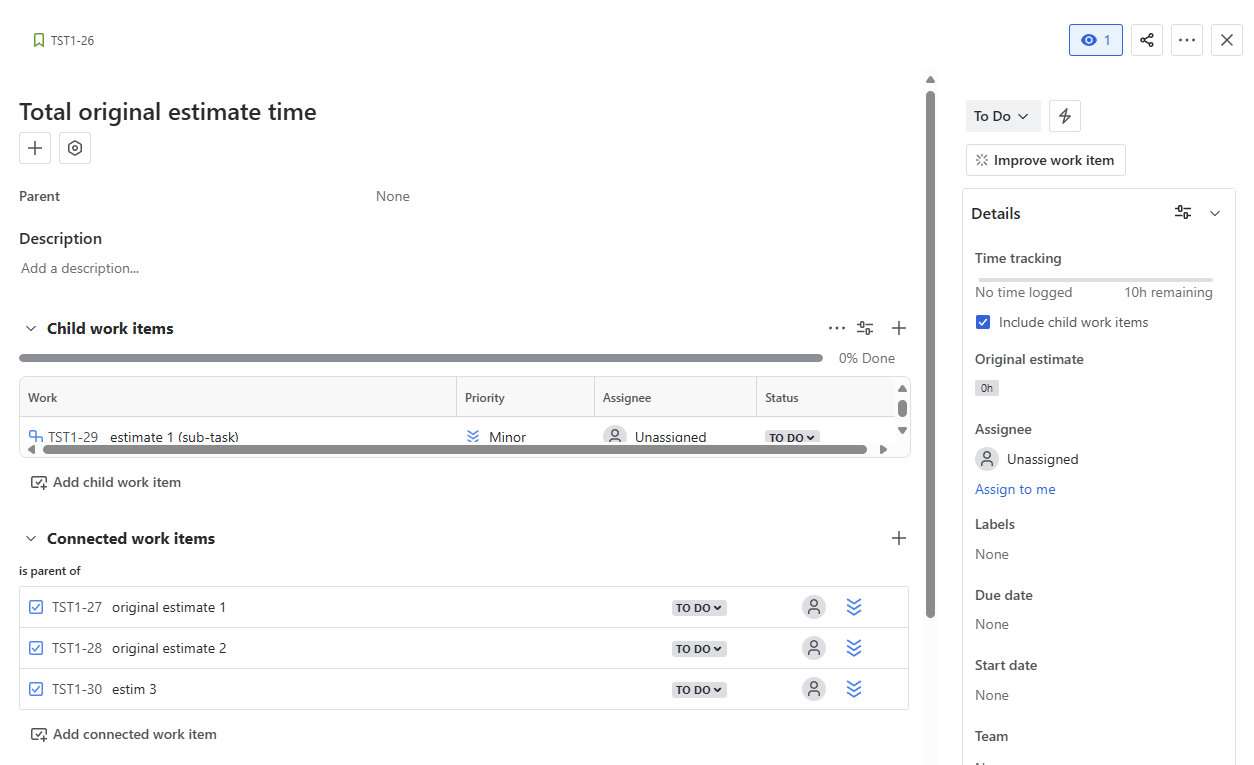The width and height of the screenshot is (1254, 765).
Task: Change TST1-28 status via TO DO dropdown
Action: click(699, 649)
